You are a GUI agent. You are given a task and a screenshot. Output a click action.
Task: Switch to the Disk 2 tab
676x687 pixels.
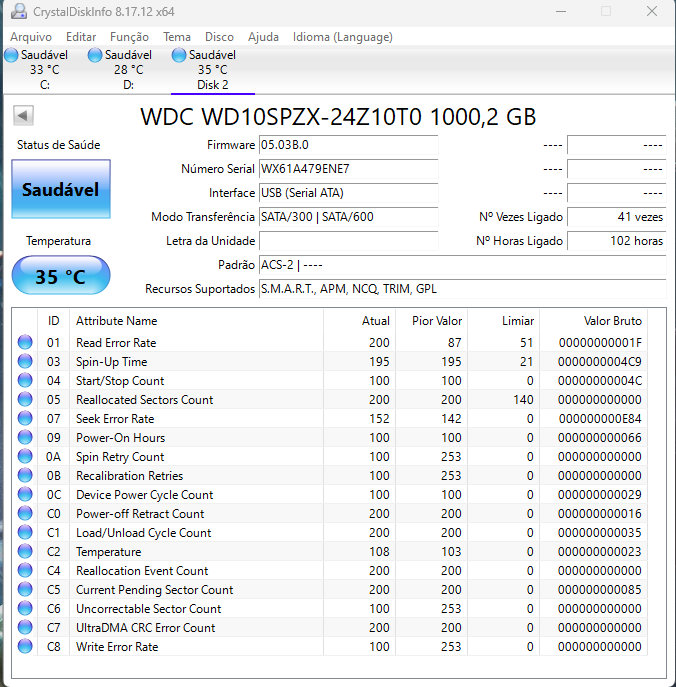coord(212,70)
